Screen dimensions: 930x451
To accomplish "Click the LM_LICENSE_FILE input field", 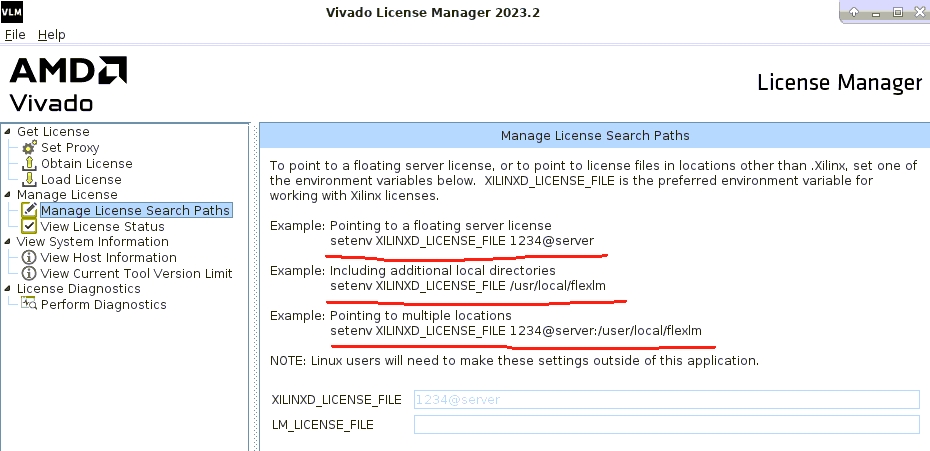I will click(667, 424).
